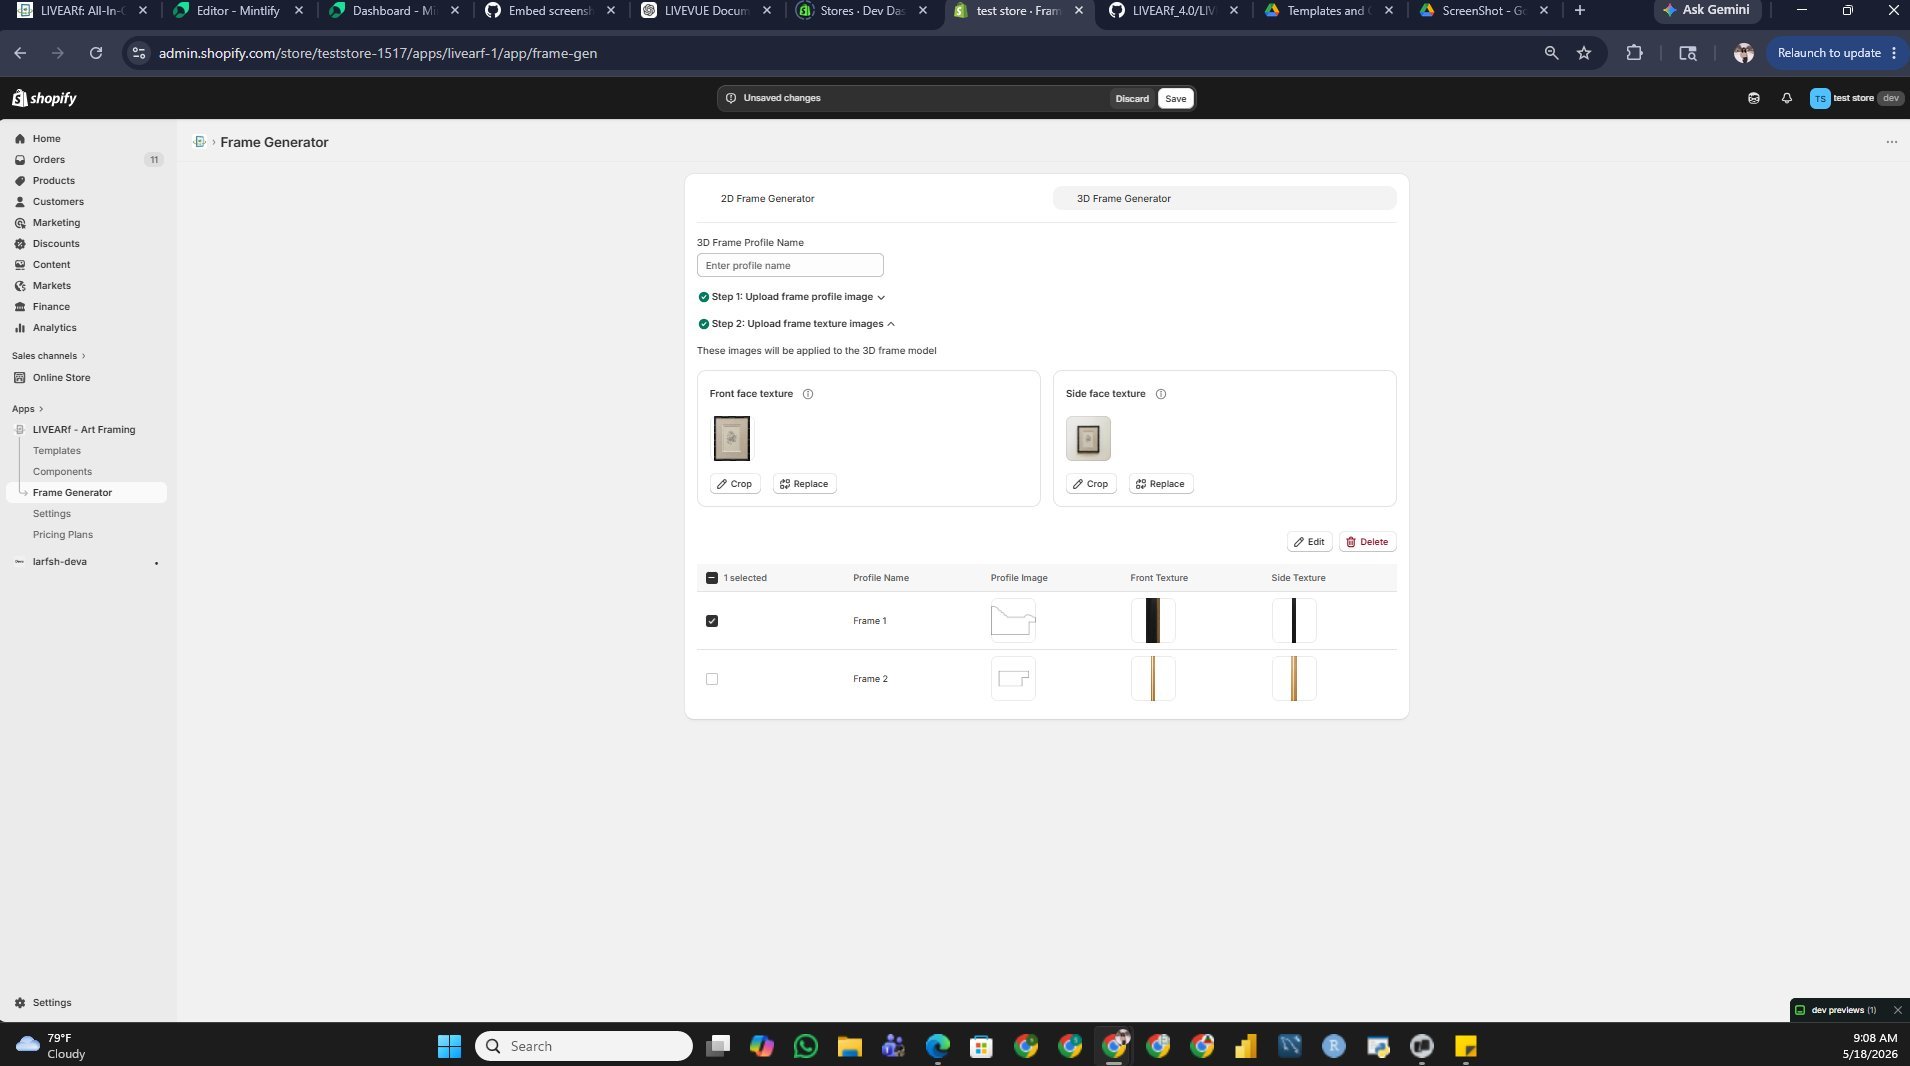
Task: Open the test store account menu
Action: 1856,98
